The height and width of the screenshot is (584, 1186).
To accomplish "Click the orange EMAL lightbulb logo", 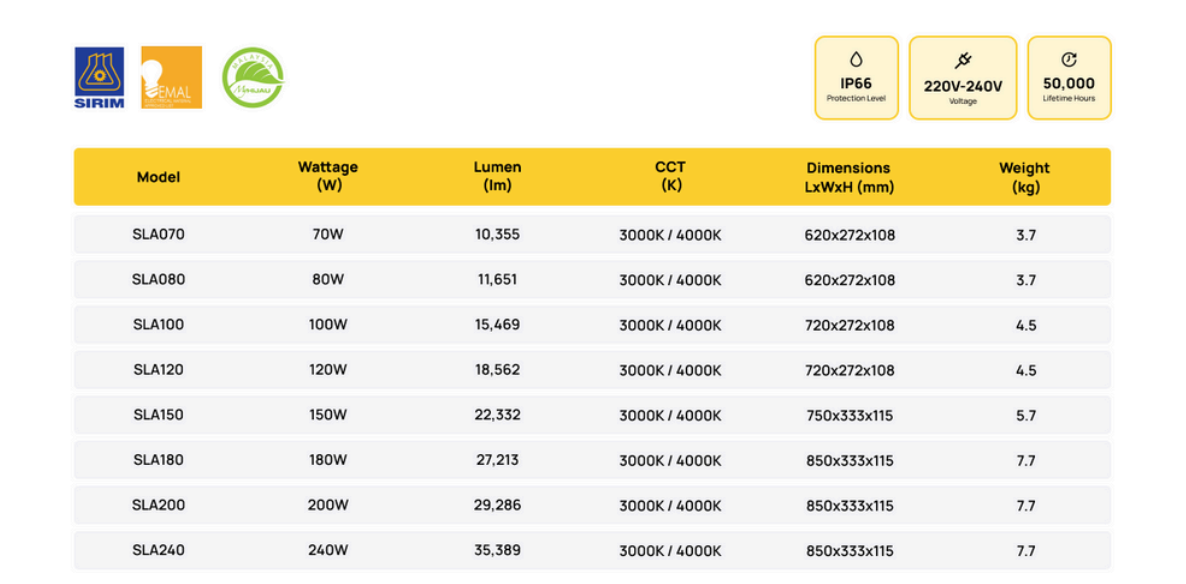I will click(171, 77).
